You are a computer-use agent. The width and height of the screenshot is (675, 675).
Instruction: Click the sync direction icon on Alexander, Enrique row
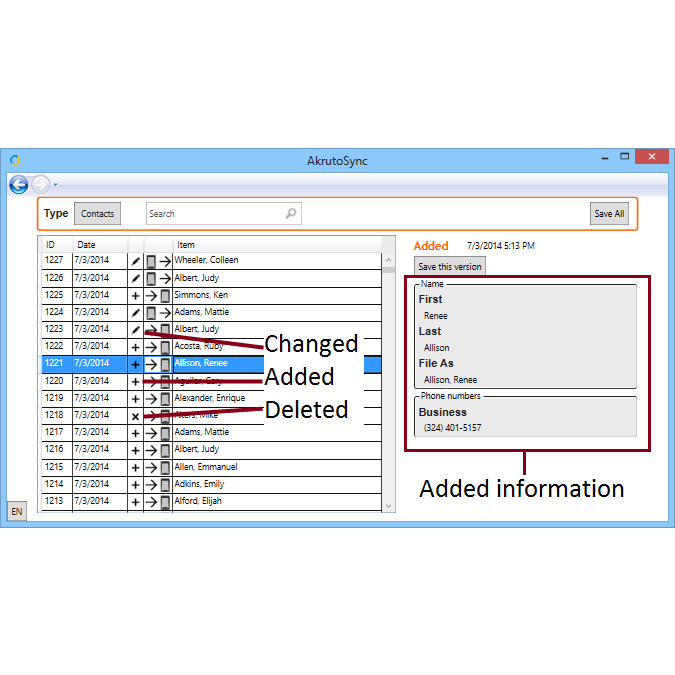click(x=158, y=399)
